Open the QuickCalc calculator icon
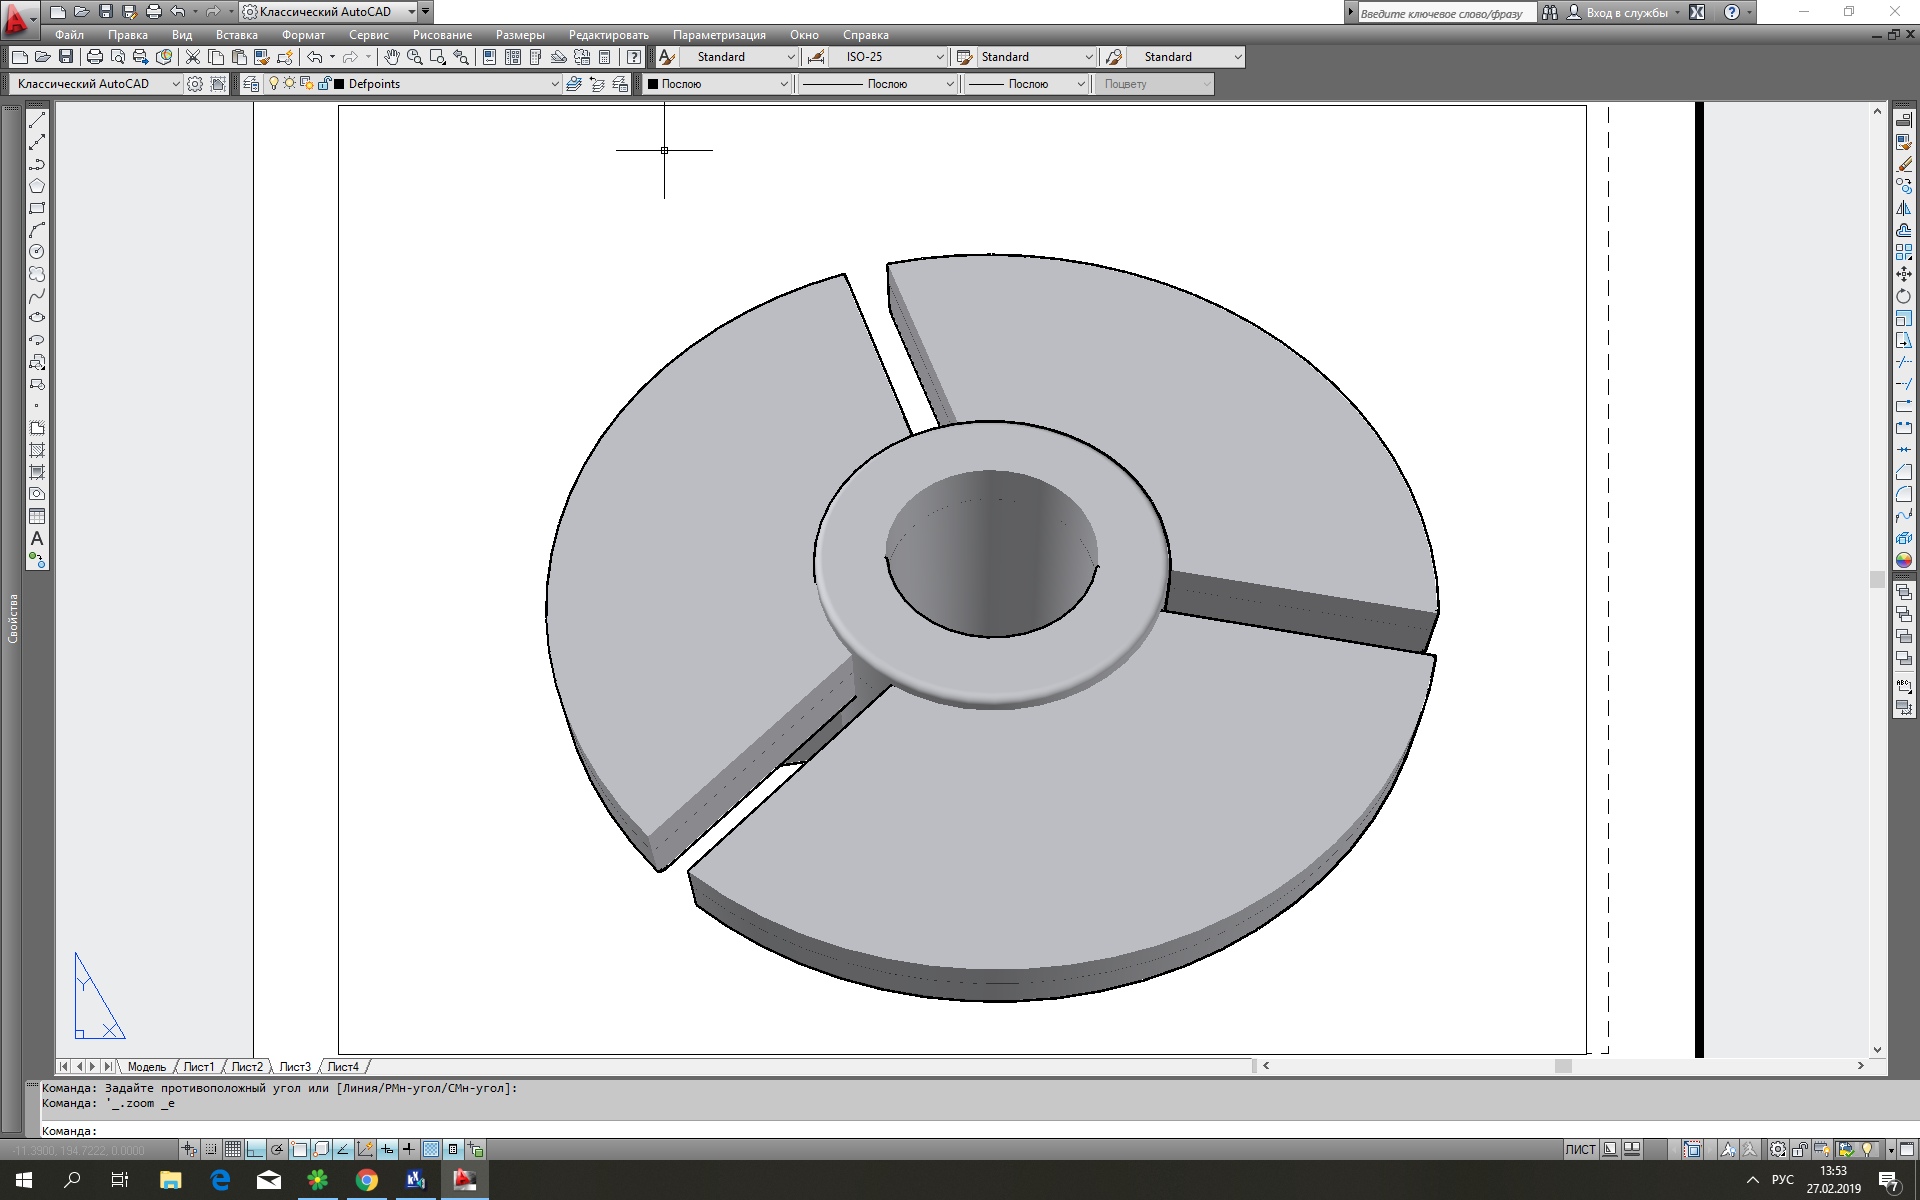 605,57
